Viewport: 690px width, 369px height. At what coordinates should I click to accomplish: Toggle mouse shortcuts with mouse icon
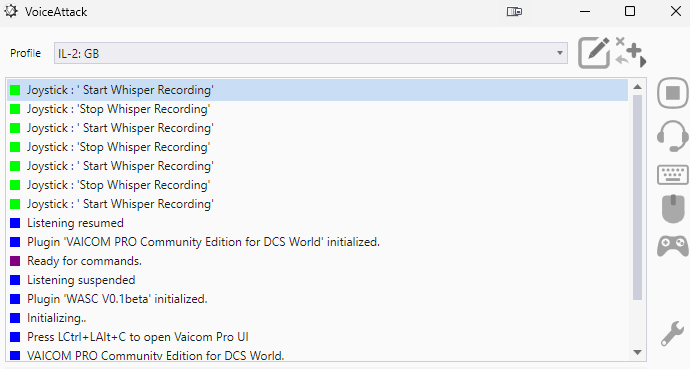coord(673,209)
